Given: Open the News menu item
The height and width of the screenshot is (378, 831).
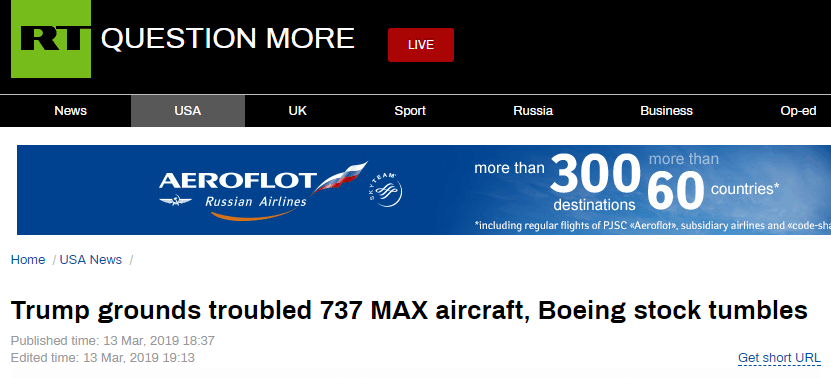Looking at the screenshot, I should (70, 111).
